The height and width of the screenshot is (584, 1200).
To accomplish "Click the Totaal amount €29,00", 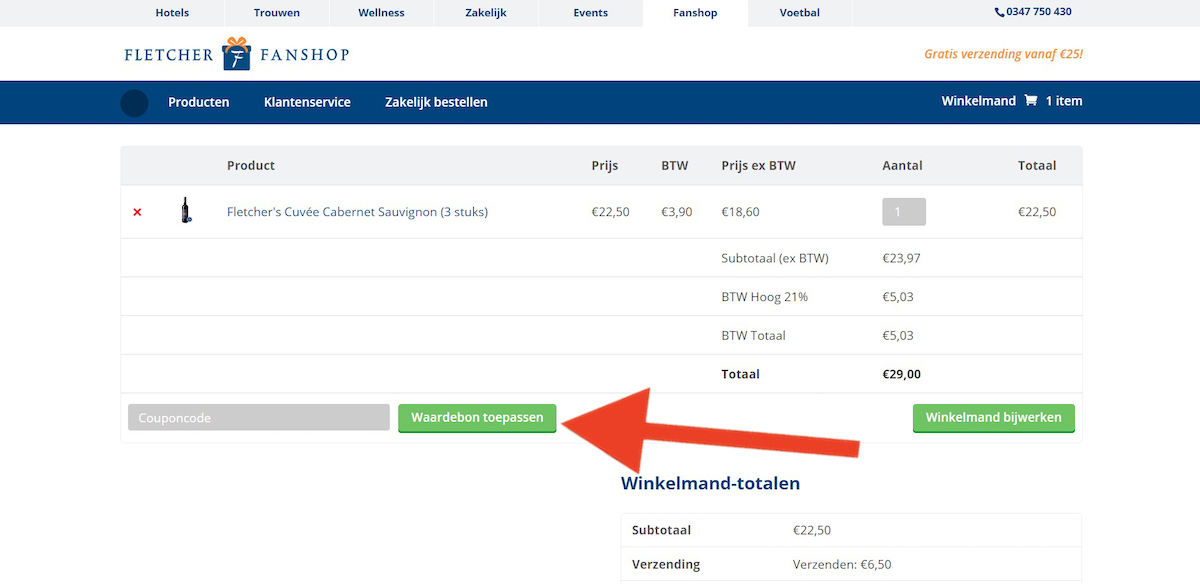I will 902,374.
